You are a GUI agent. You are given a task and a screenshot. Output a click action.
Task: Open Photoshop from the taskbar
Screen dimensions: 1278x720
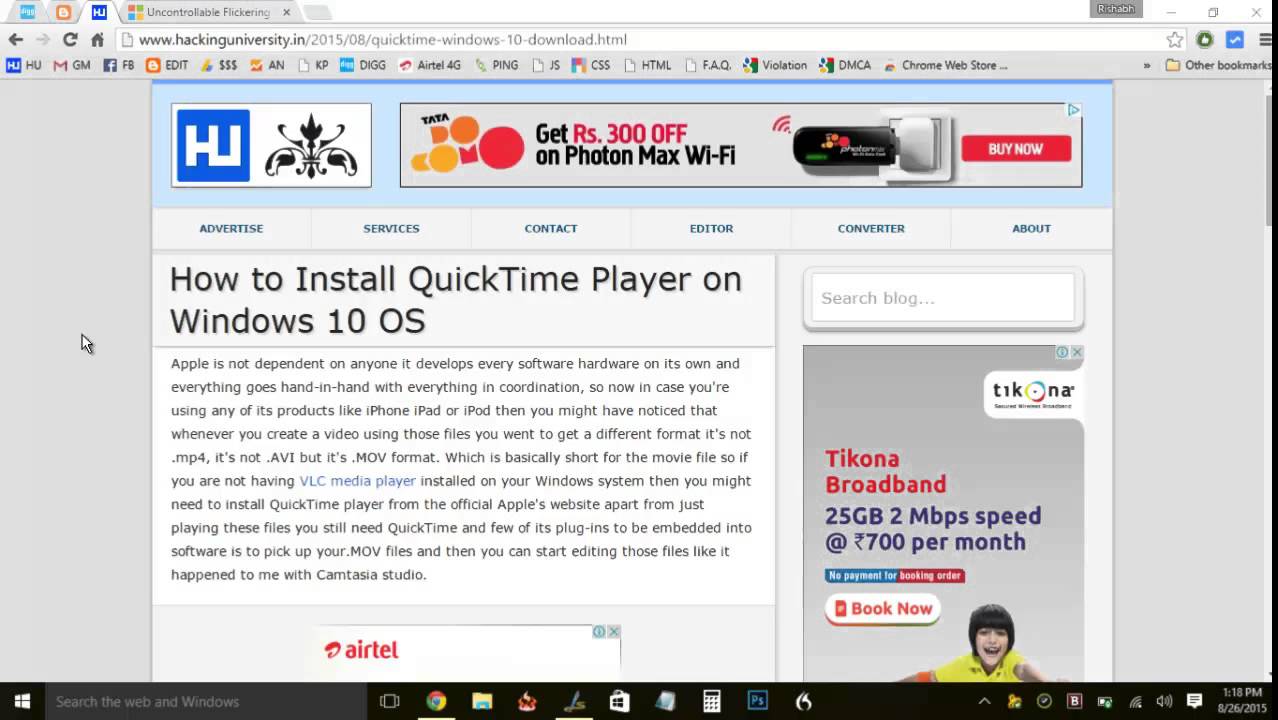(758, 702)
